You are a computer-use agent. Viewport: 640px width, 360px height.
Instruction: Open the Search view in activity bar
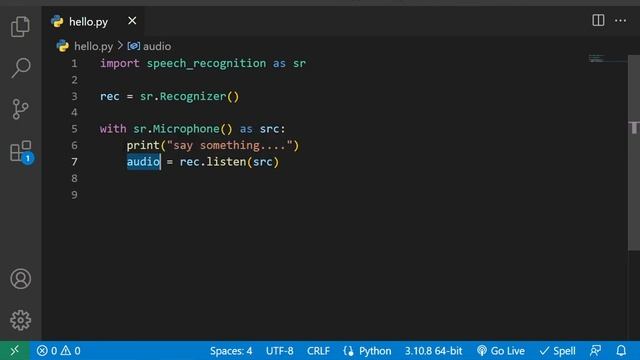point(20,68)
